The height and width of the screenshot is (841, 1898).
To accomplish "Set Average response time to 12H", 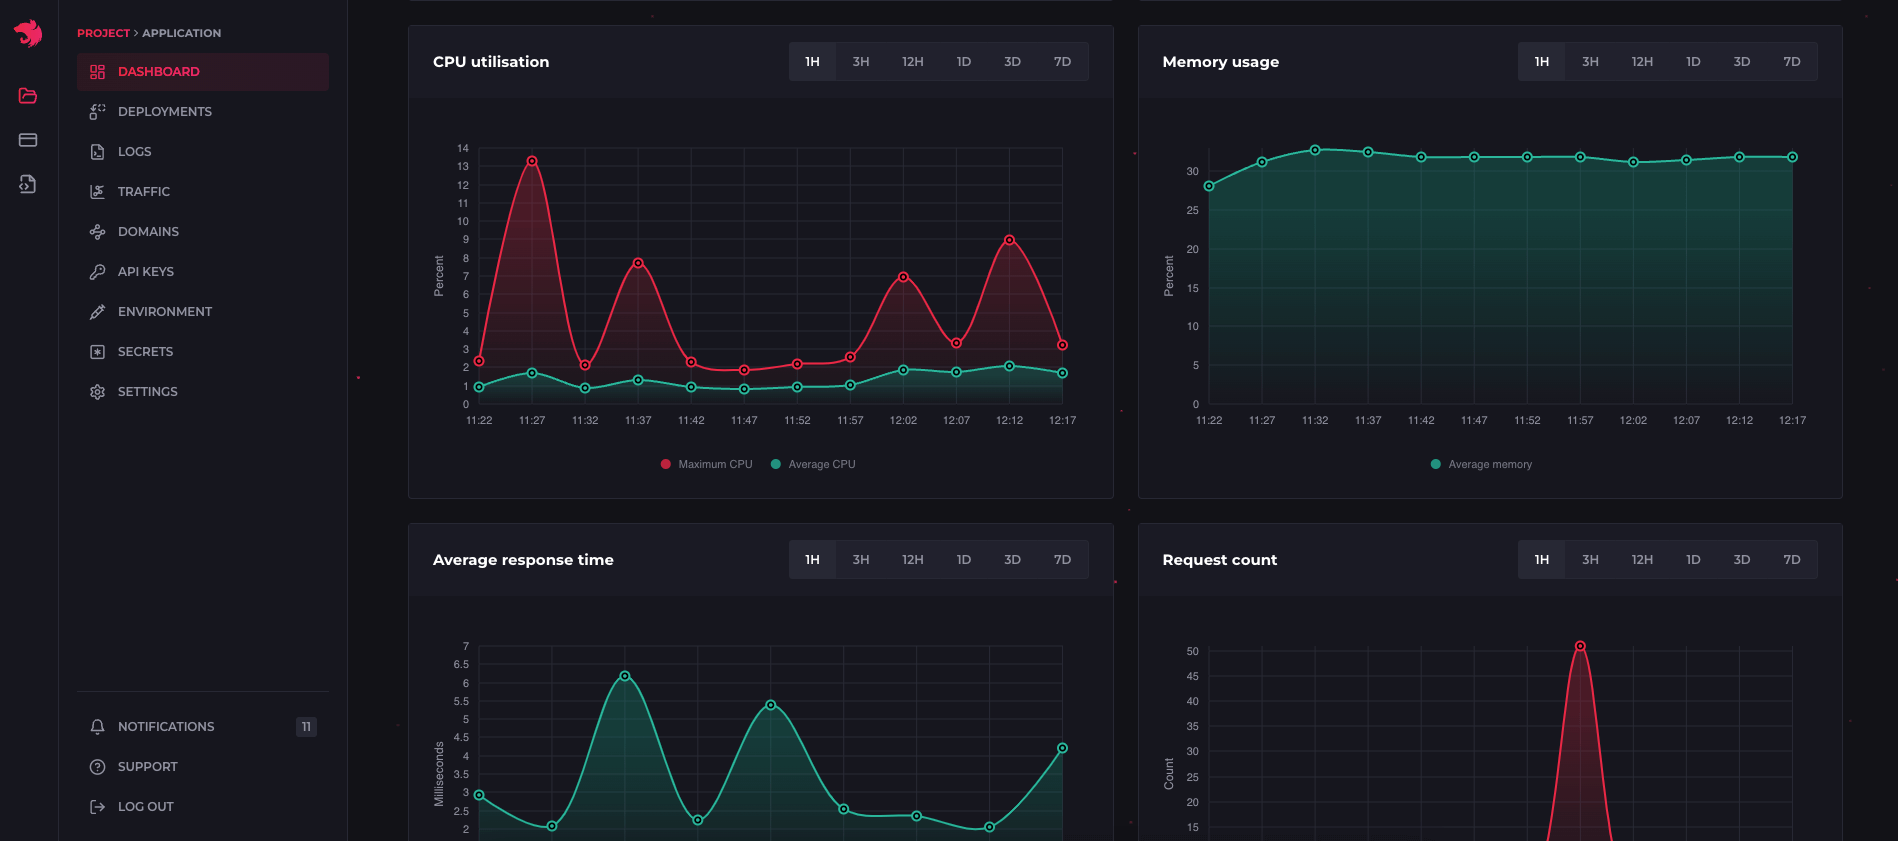I will pos(912,560).
